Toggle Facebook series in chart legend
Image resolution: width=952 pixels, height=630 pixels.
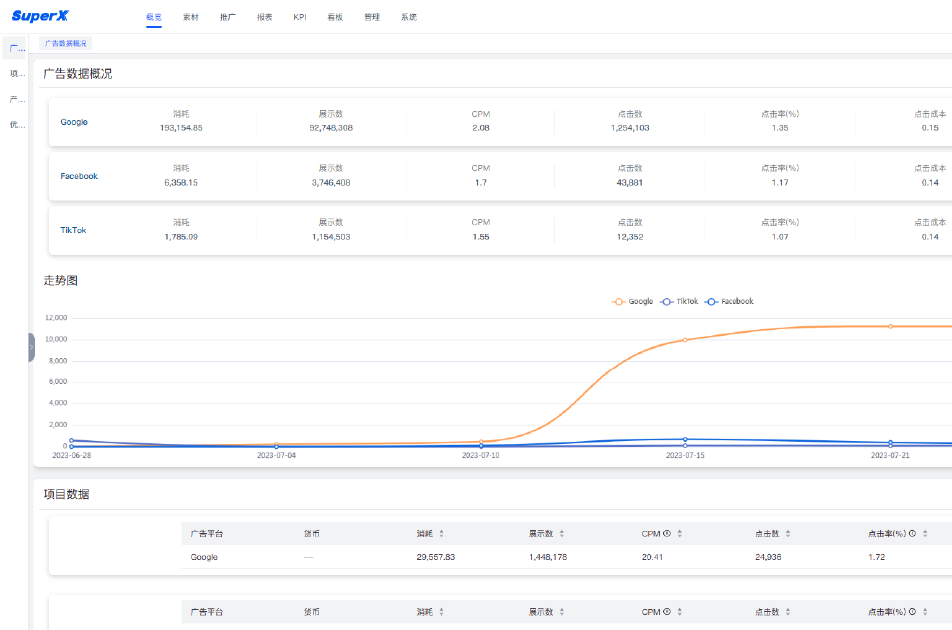[729, 301]
